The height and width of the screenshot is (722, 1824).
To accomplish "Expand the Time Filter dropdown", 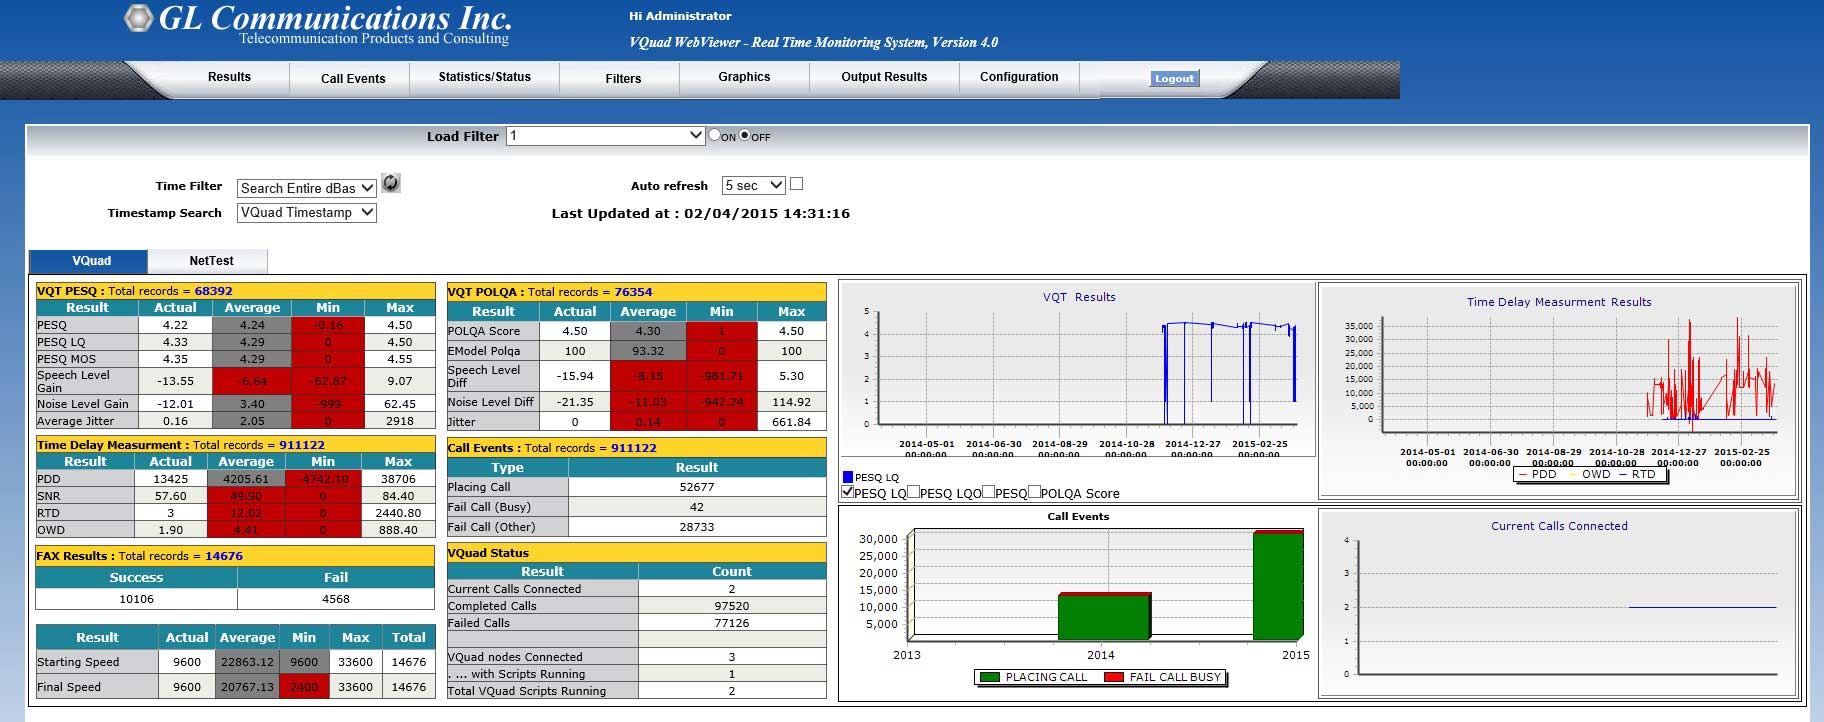I will (307, 188).
